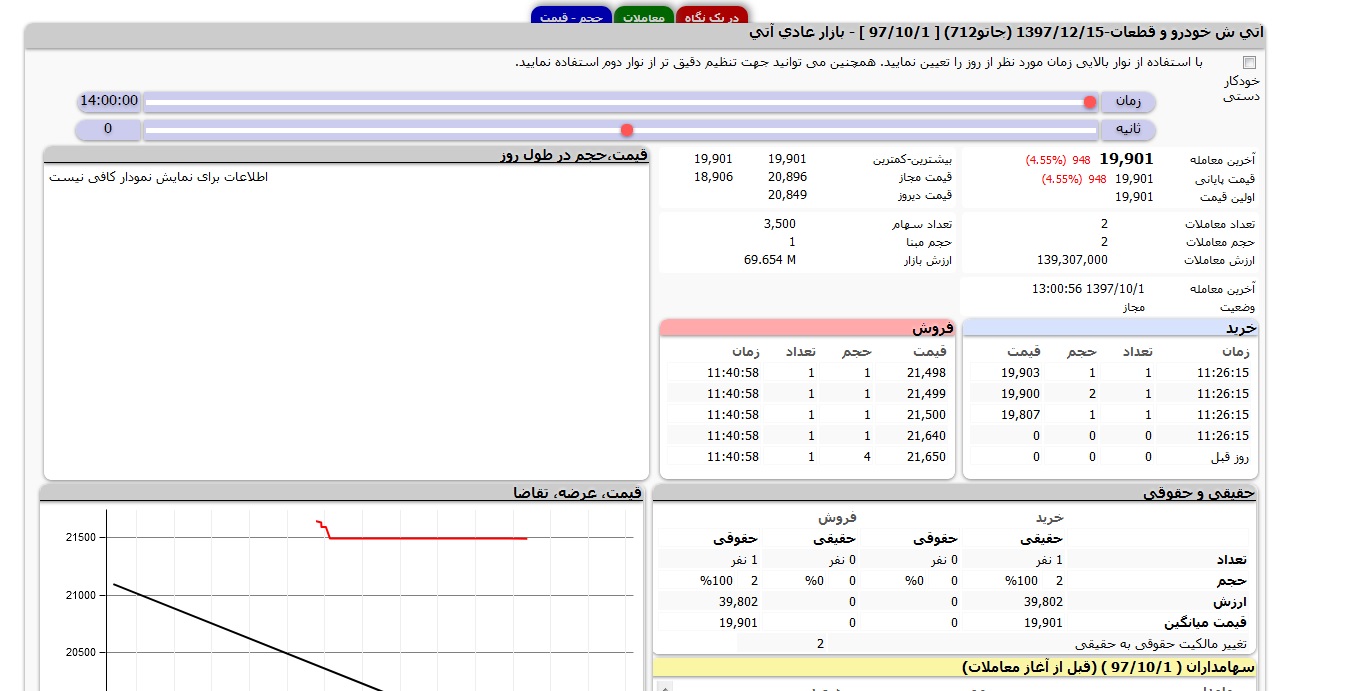The width and height of the screenshot is (1345, 691).
Task: Click the "حقیقی و حقوقی" section header
Action: [955, 493]
